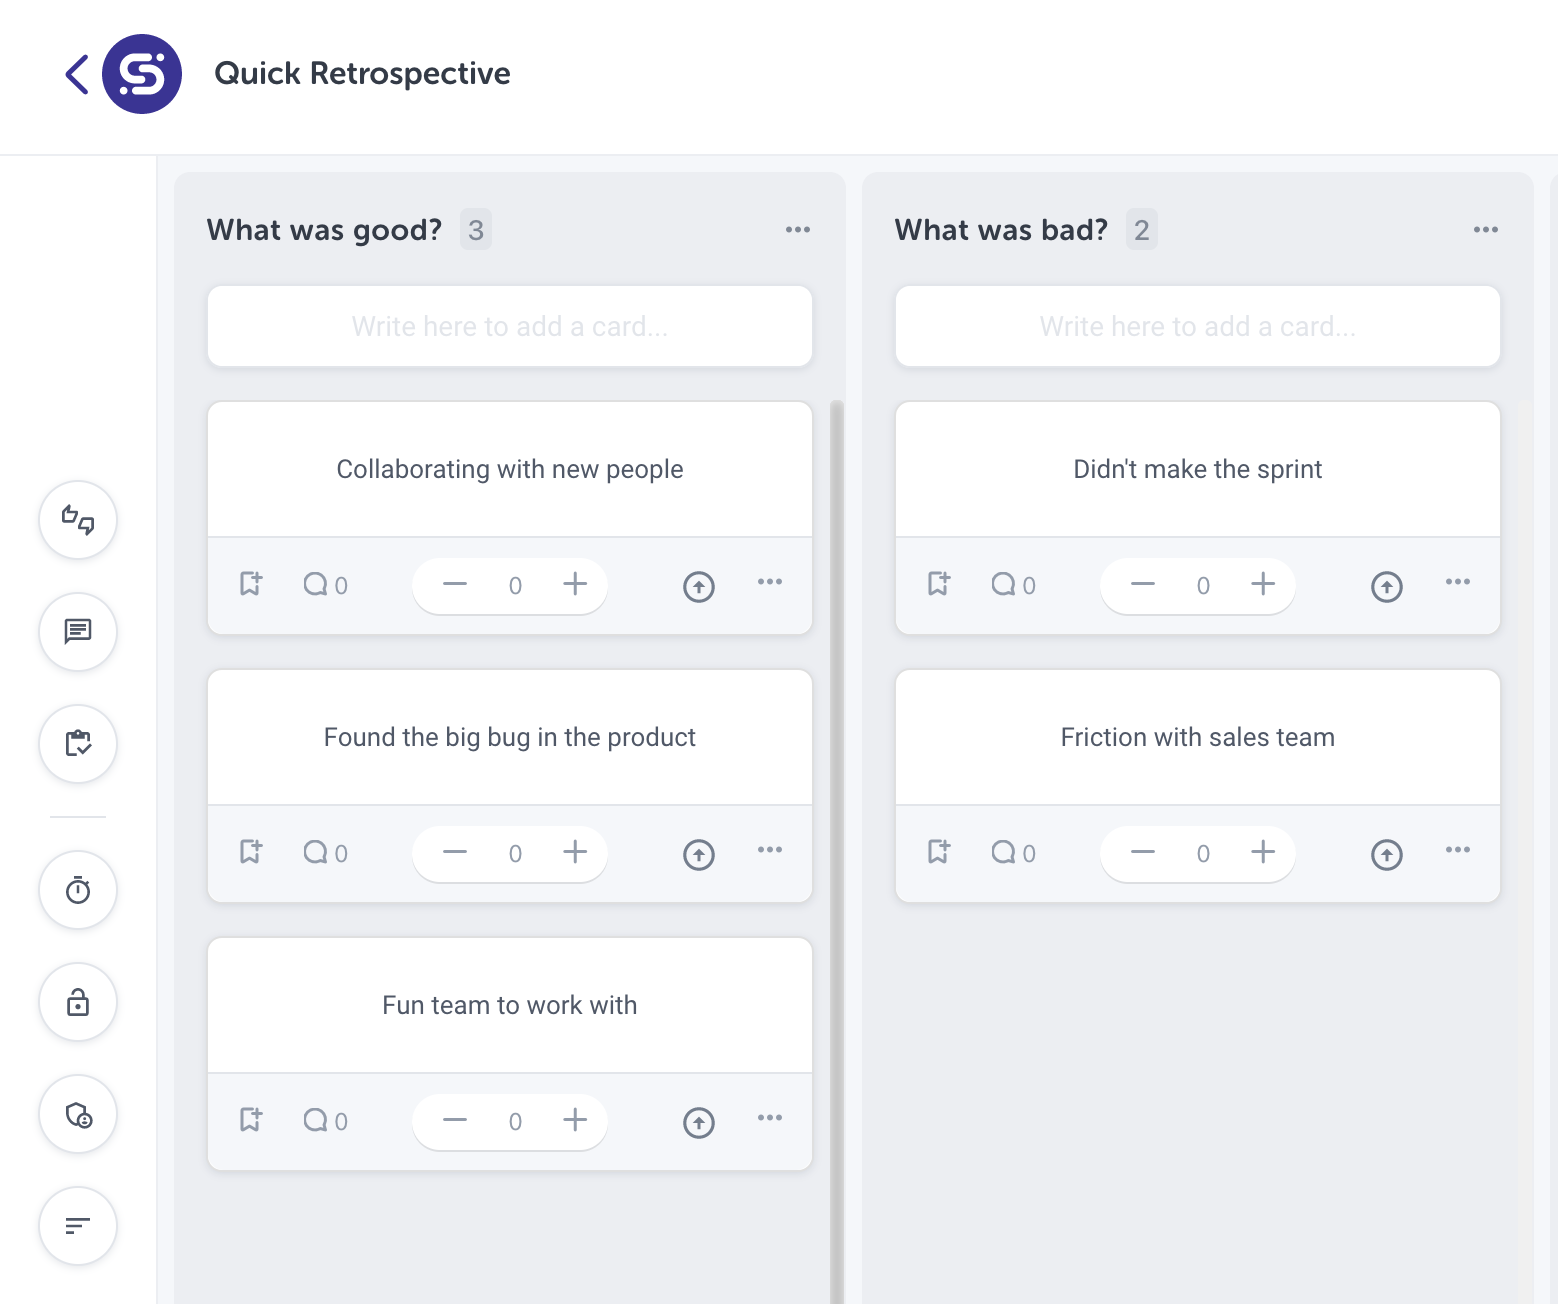Open the comments sidebar icon
This screenshot has width=1558, height=1304.
pos(78,632)
